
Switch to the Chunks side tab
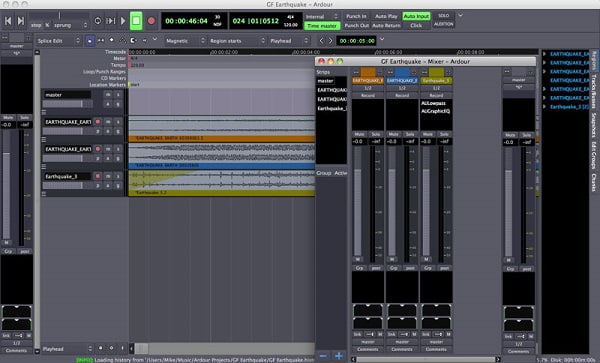[594, 183]
